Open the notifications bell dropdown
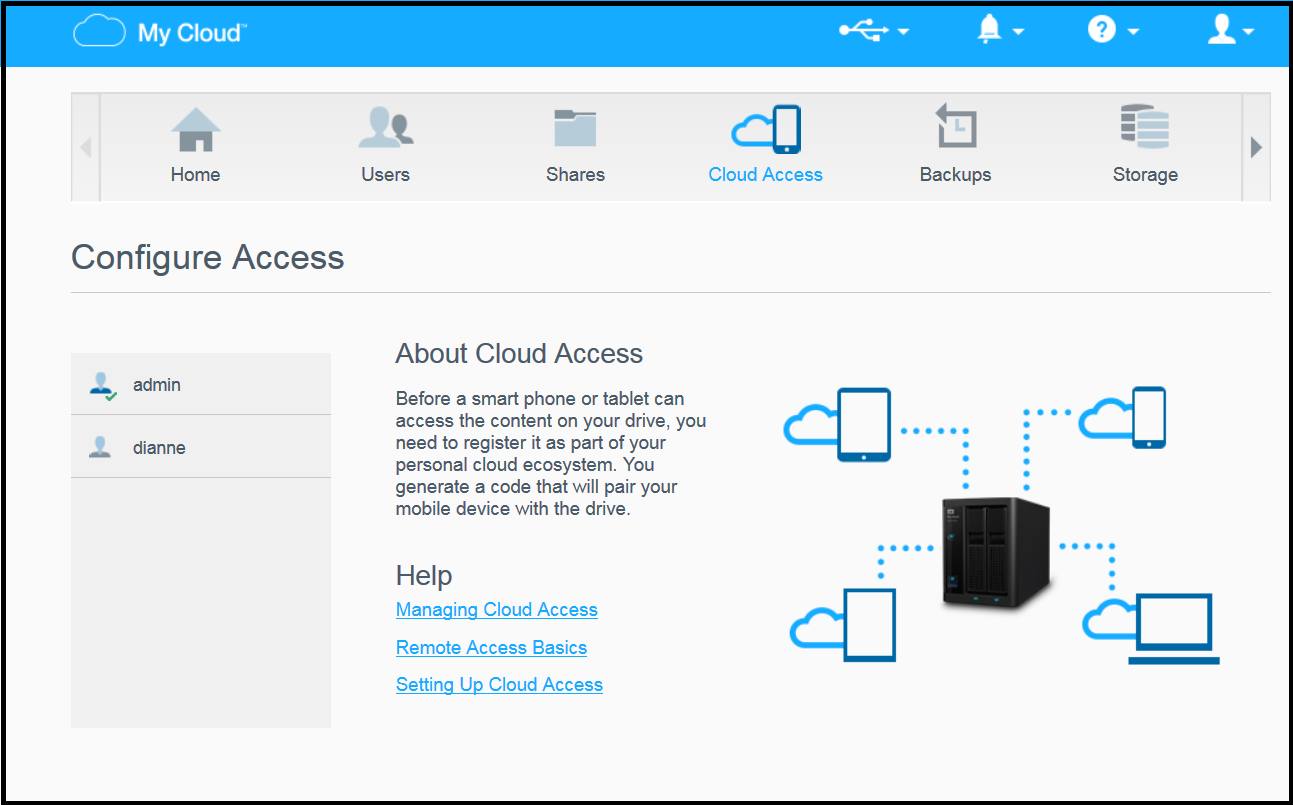The height and width of the screenshot is (805, 1293). pos(1000,31)
